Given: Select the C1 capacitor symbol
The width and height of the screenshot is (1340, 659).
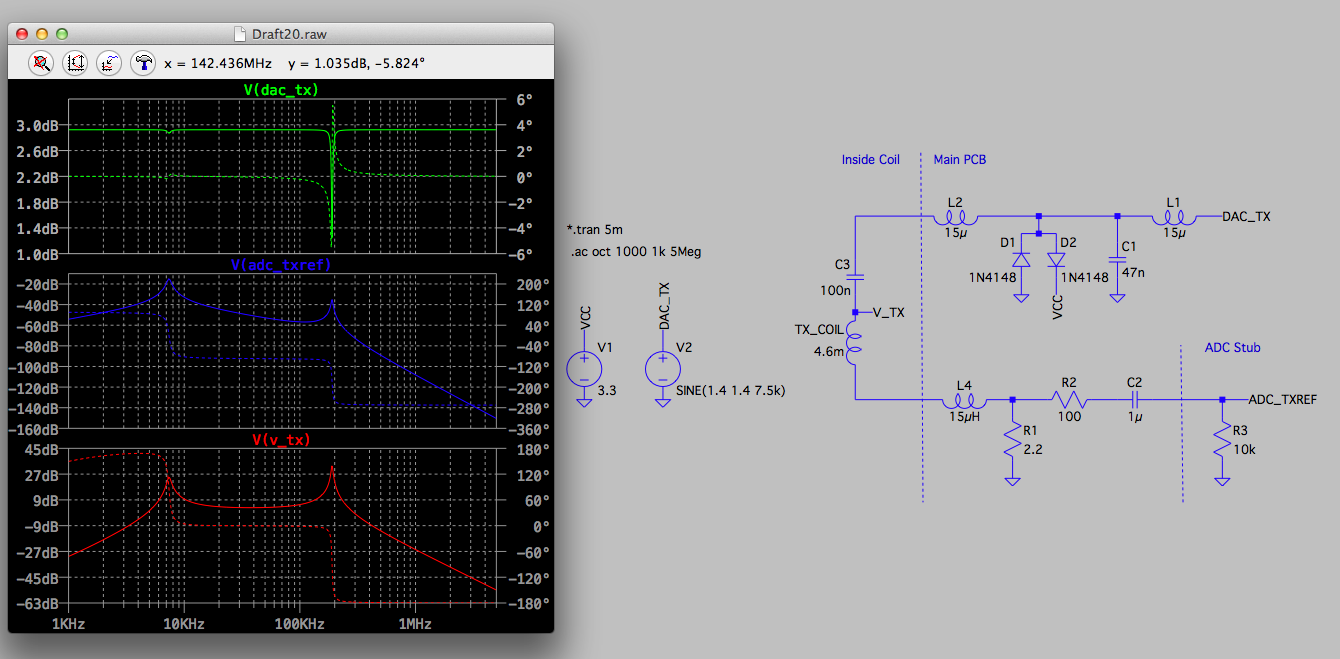Looking at the screenshot, I should (x=1117, y=260).
